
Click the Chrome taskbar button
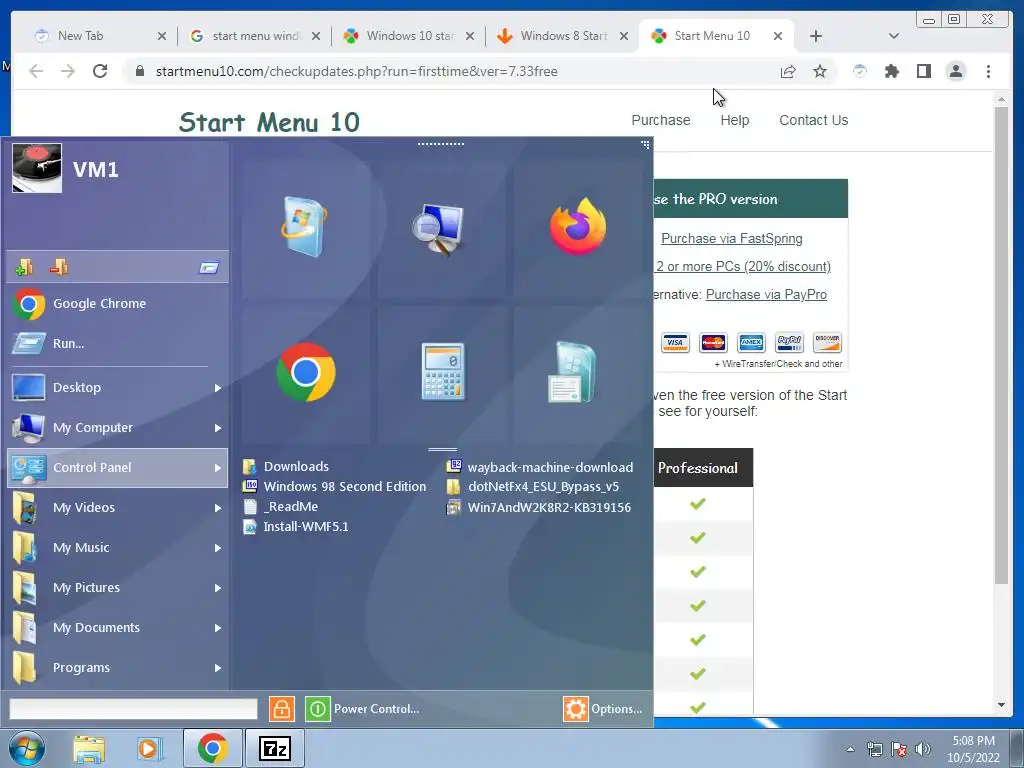[x=213, y=748]
